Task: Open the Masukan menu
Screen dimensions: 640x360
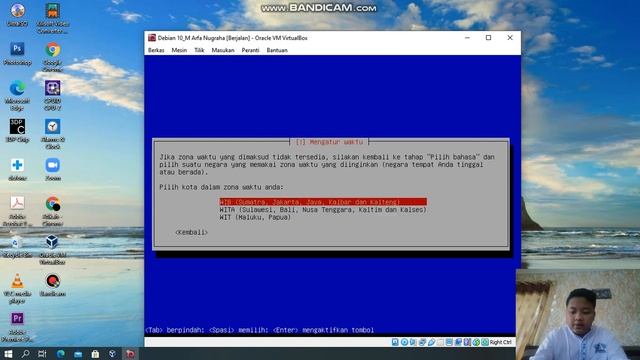Action: click(x=223, y=50)
